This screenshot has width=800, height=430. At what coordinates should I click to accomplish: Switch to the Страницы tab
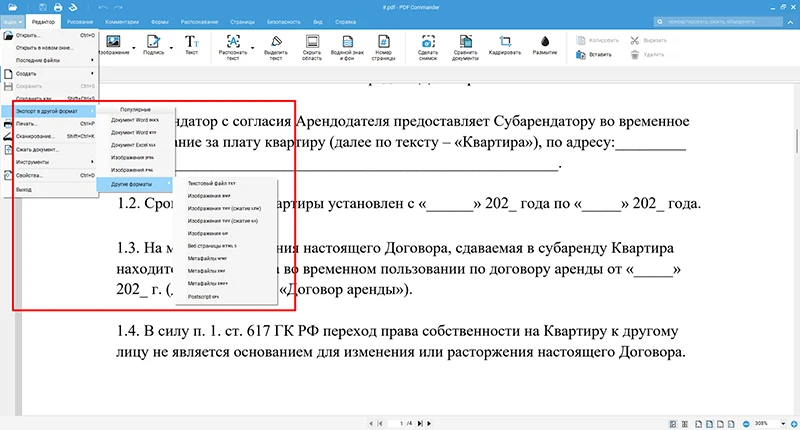(x=242, y=22)
